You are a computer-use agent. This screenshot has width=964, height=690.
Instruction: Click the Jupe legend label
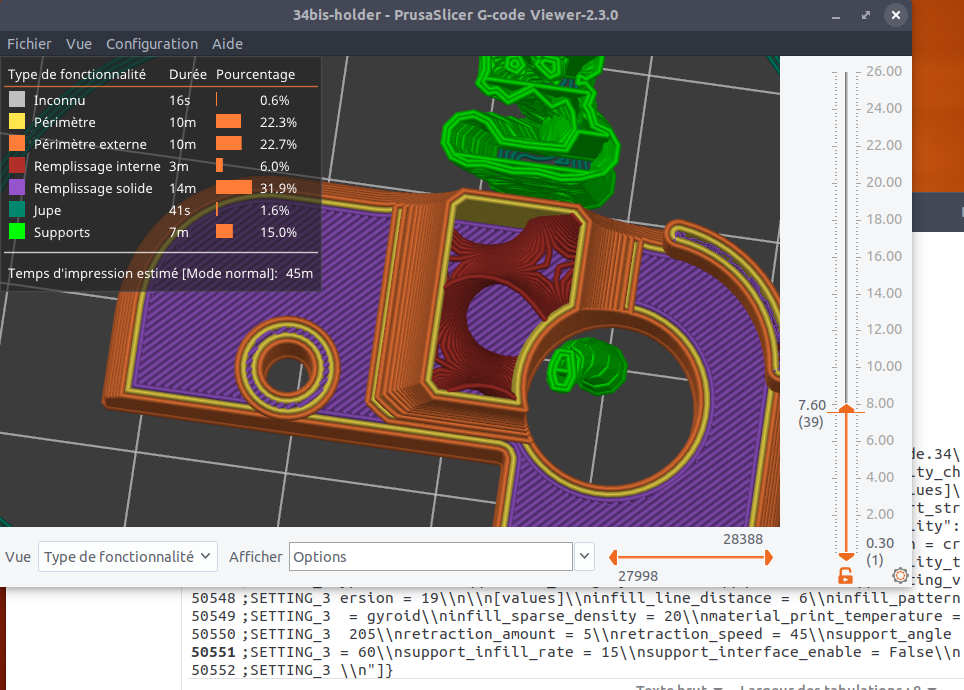click(x=47, y=211)
